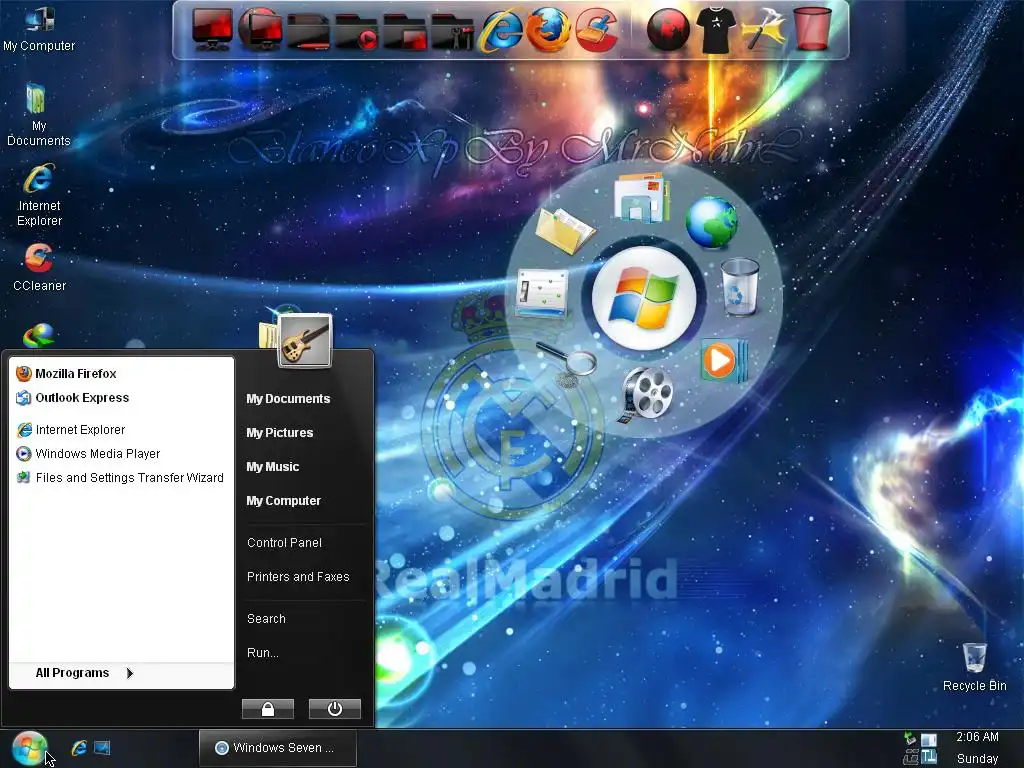Viewport: 1024px width, 768px height.
Task: Open the dark folder with tools in dock
Action: (453, 31)
